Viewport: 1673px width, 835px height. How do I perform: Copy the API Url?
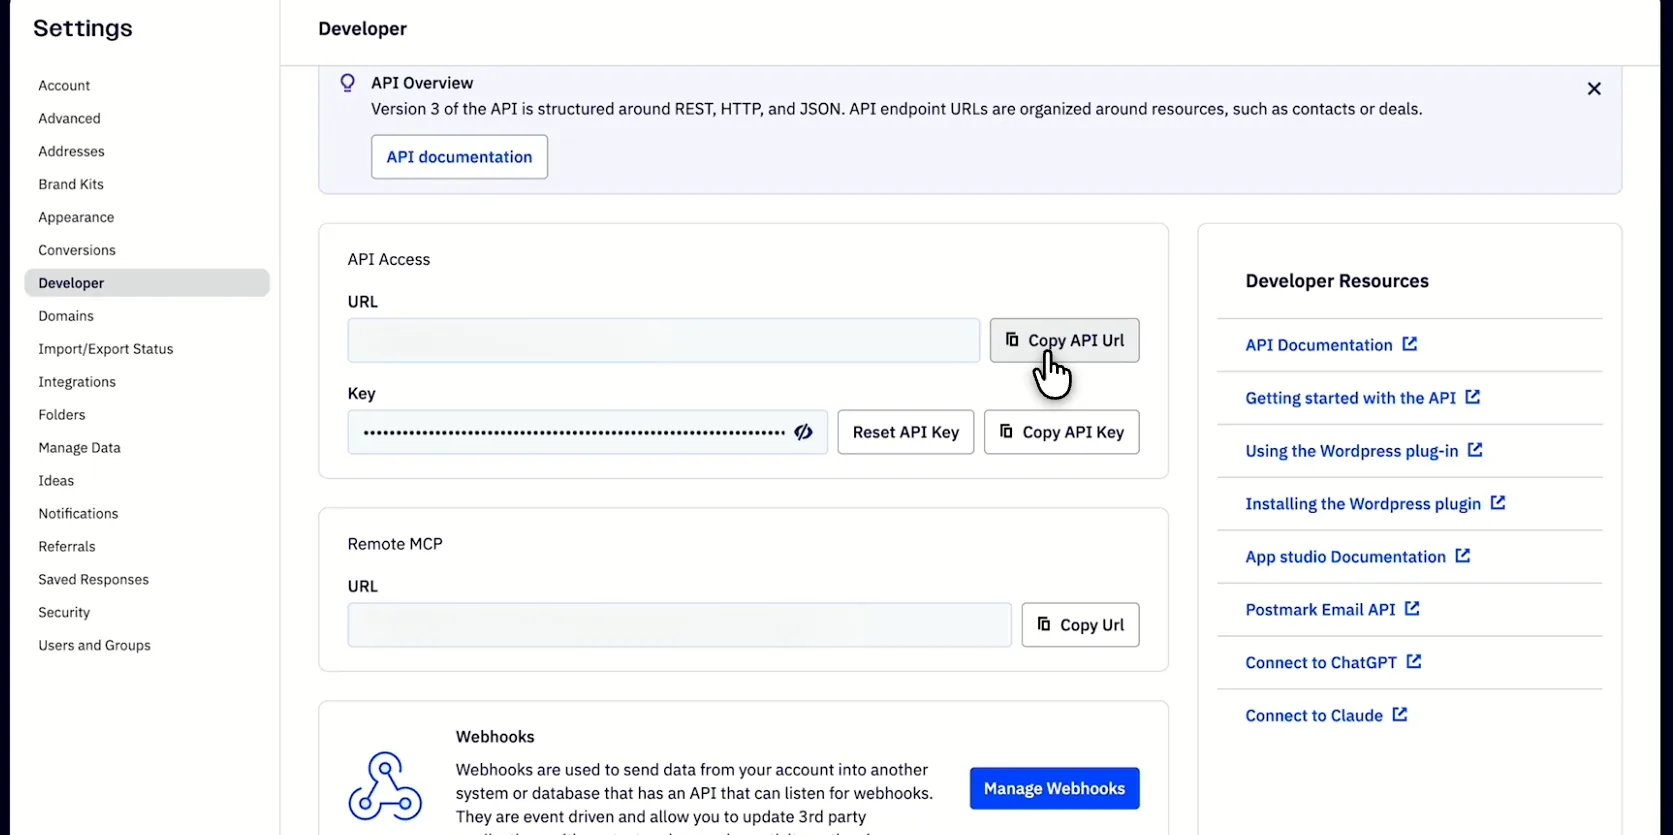pos(1064,340)
